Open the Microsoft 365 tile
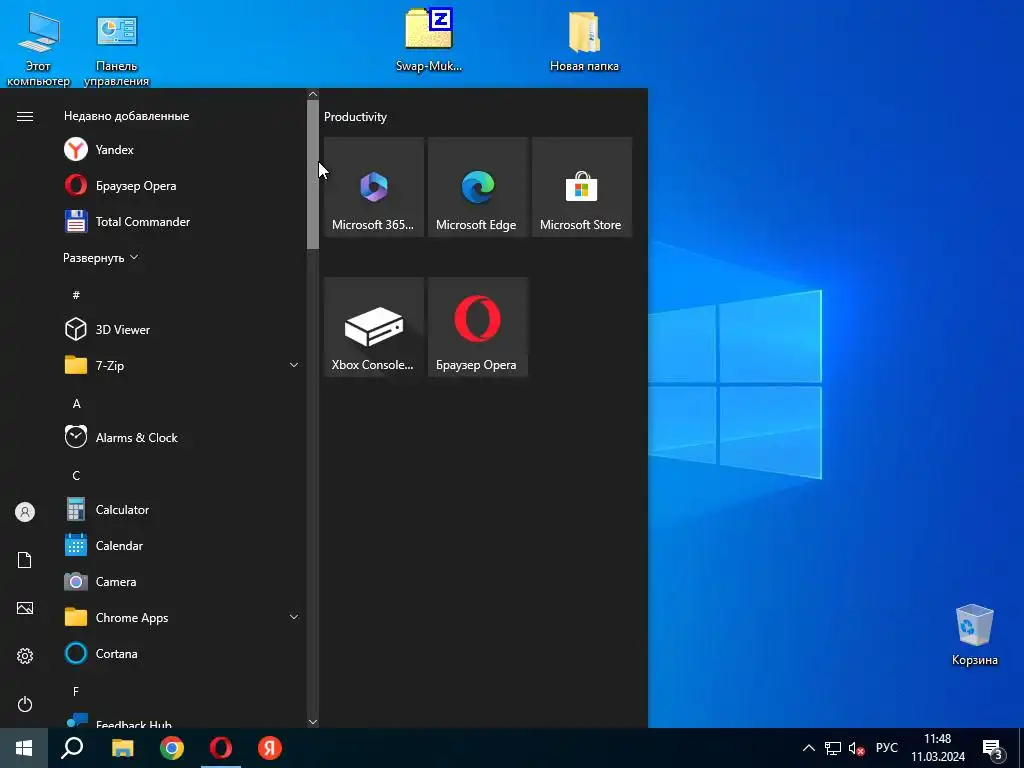This screenshot has height=768, width=1024. coord(374,187)
